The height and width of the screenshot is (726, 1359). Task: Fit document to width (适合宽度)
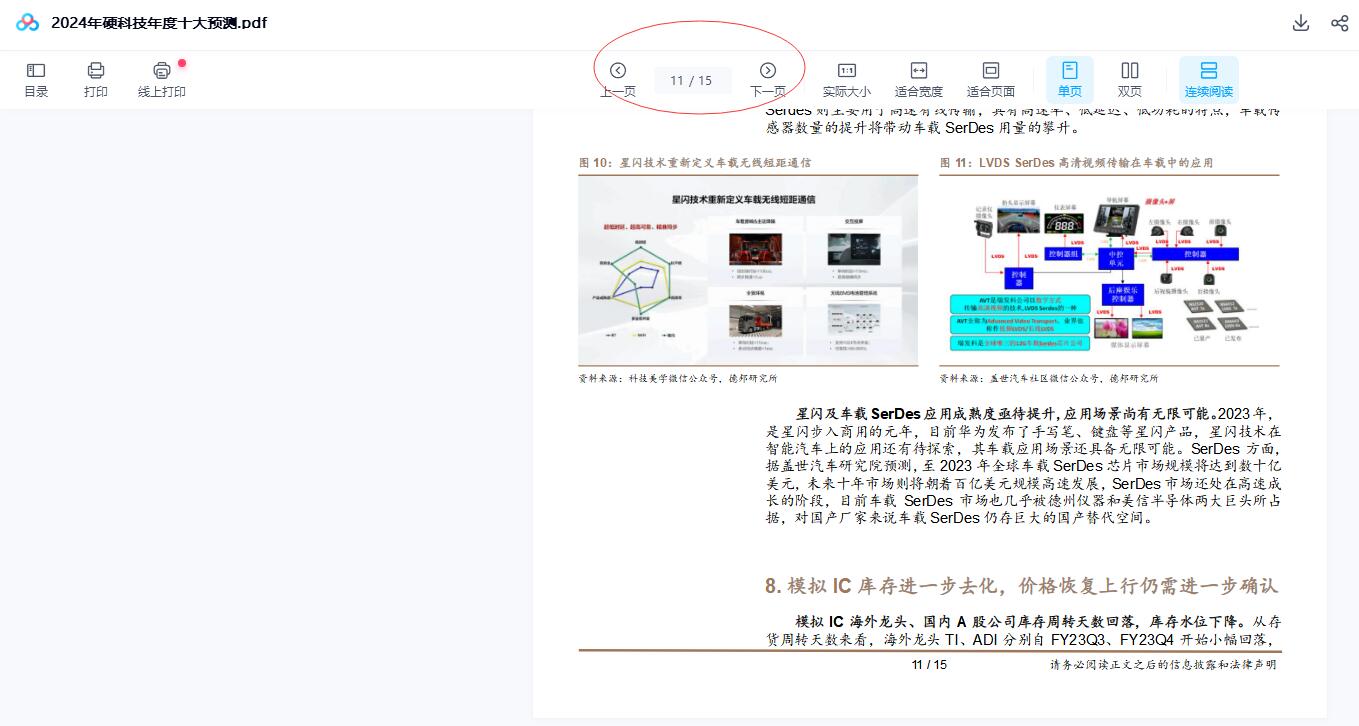[x=918, y=79]
